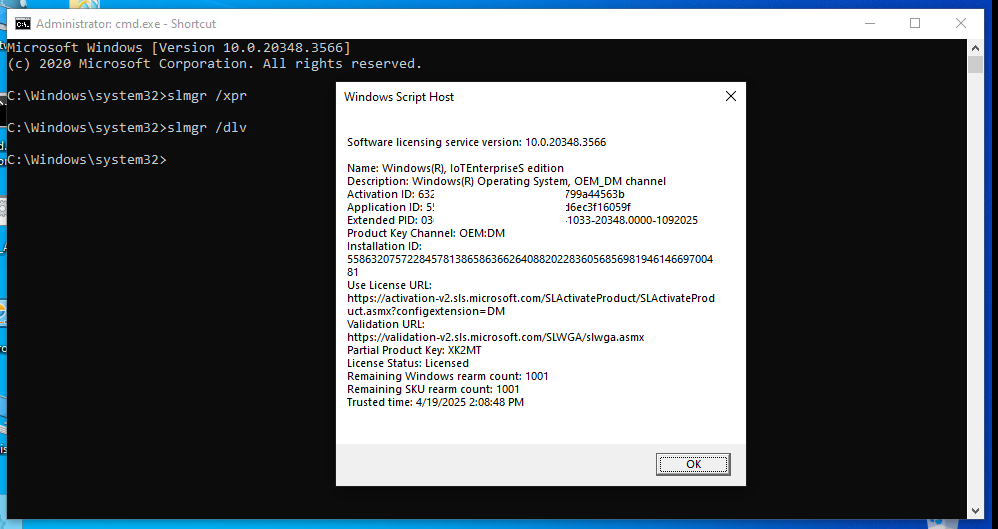
Task: Click the validation-v2 slwga.asmx URL text
Action: click(495, 337)
